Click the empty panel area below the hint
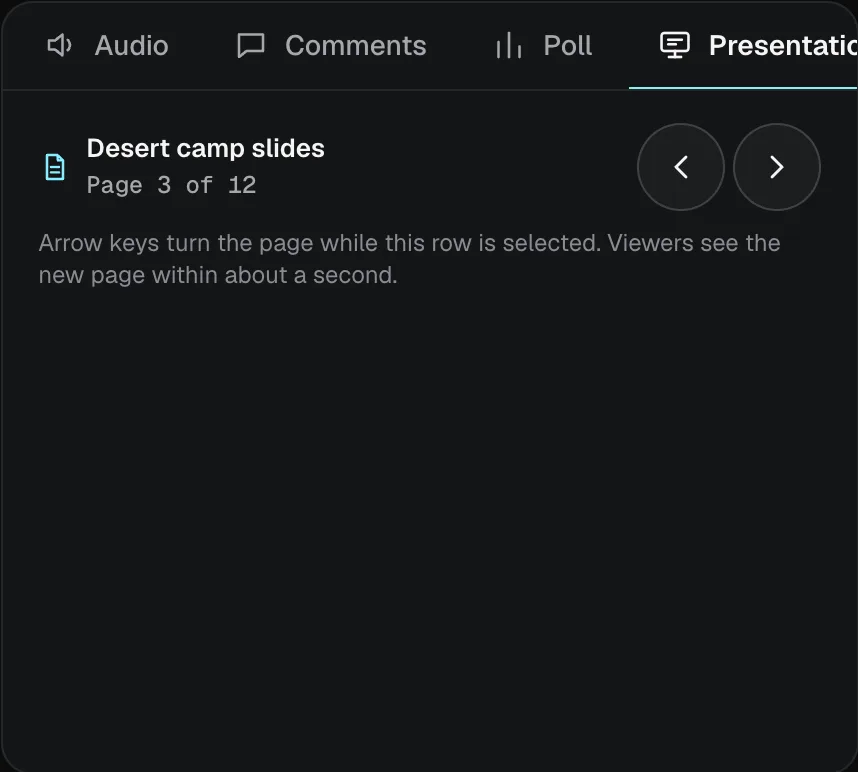This screenshot has height=772, width=858. pos(429,520)
